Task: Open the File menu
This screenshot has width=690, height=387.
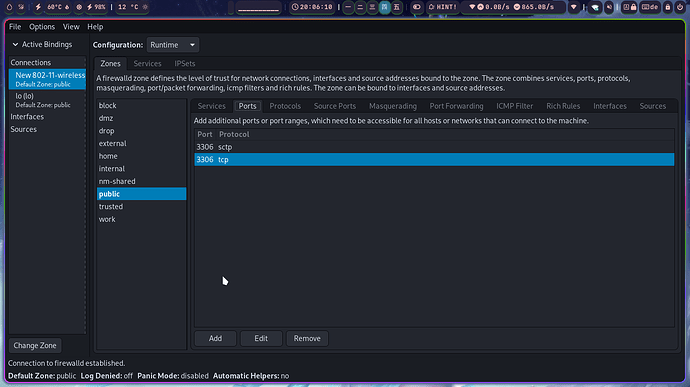Action: [15, 27]
